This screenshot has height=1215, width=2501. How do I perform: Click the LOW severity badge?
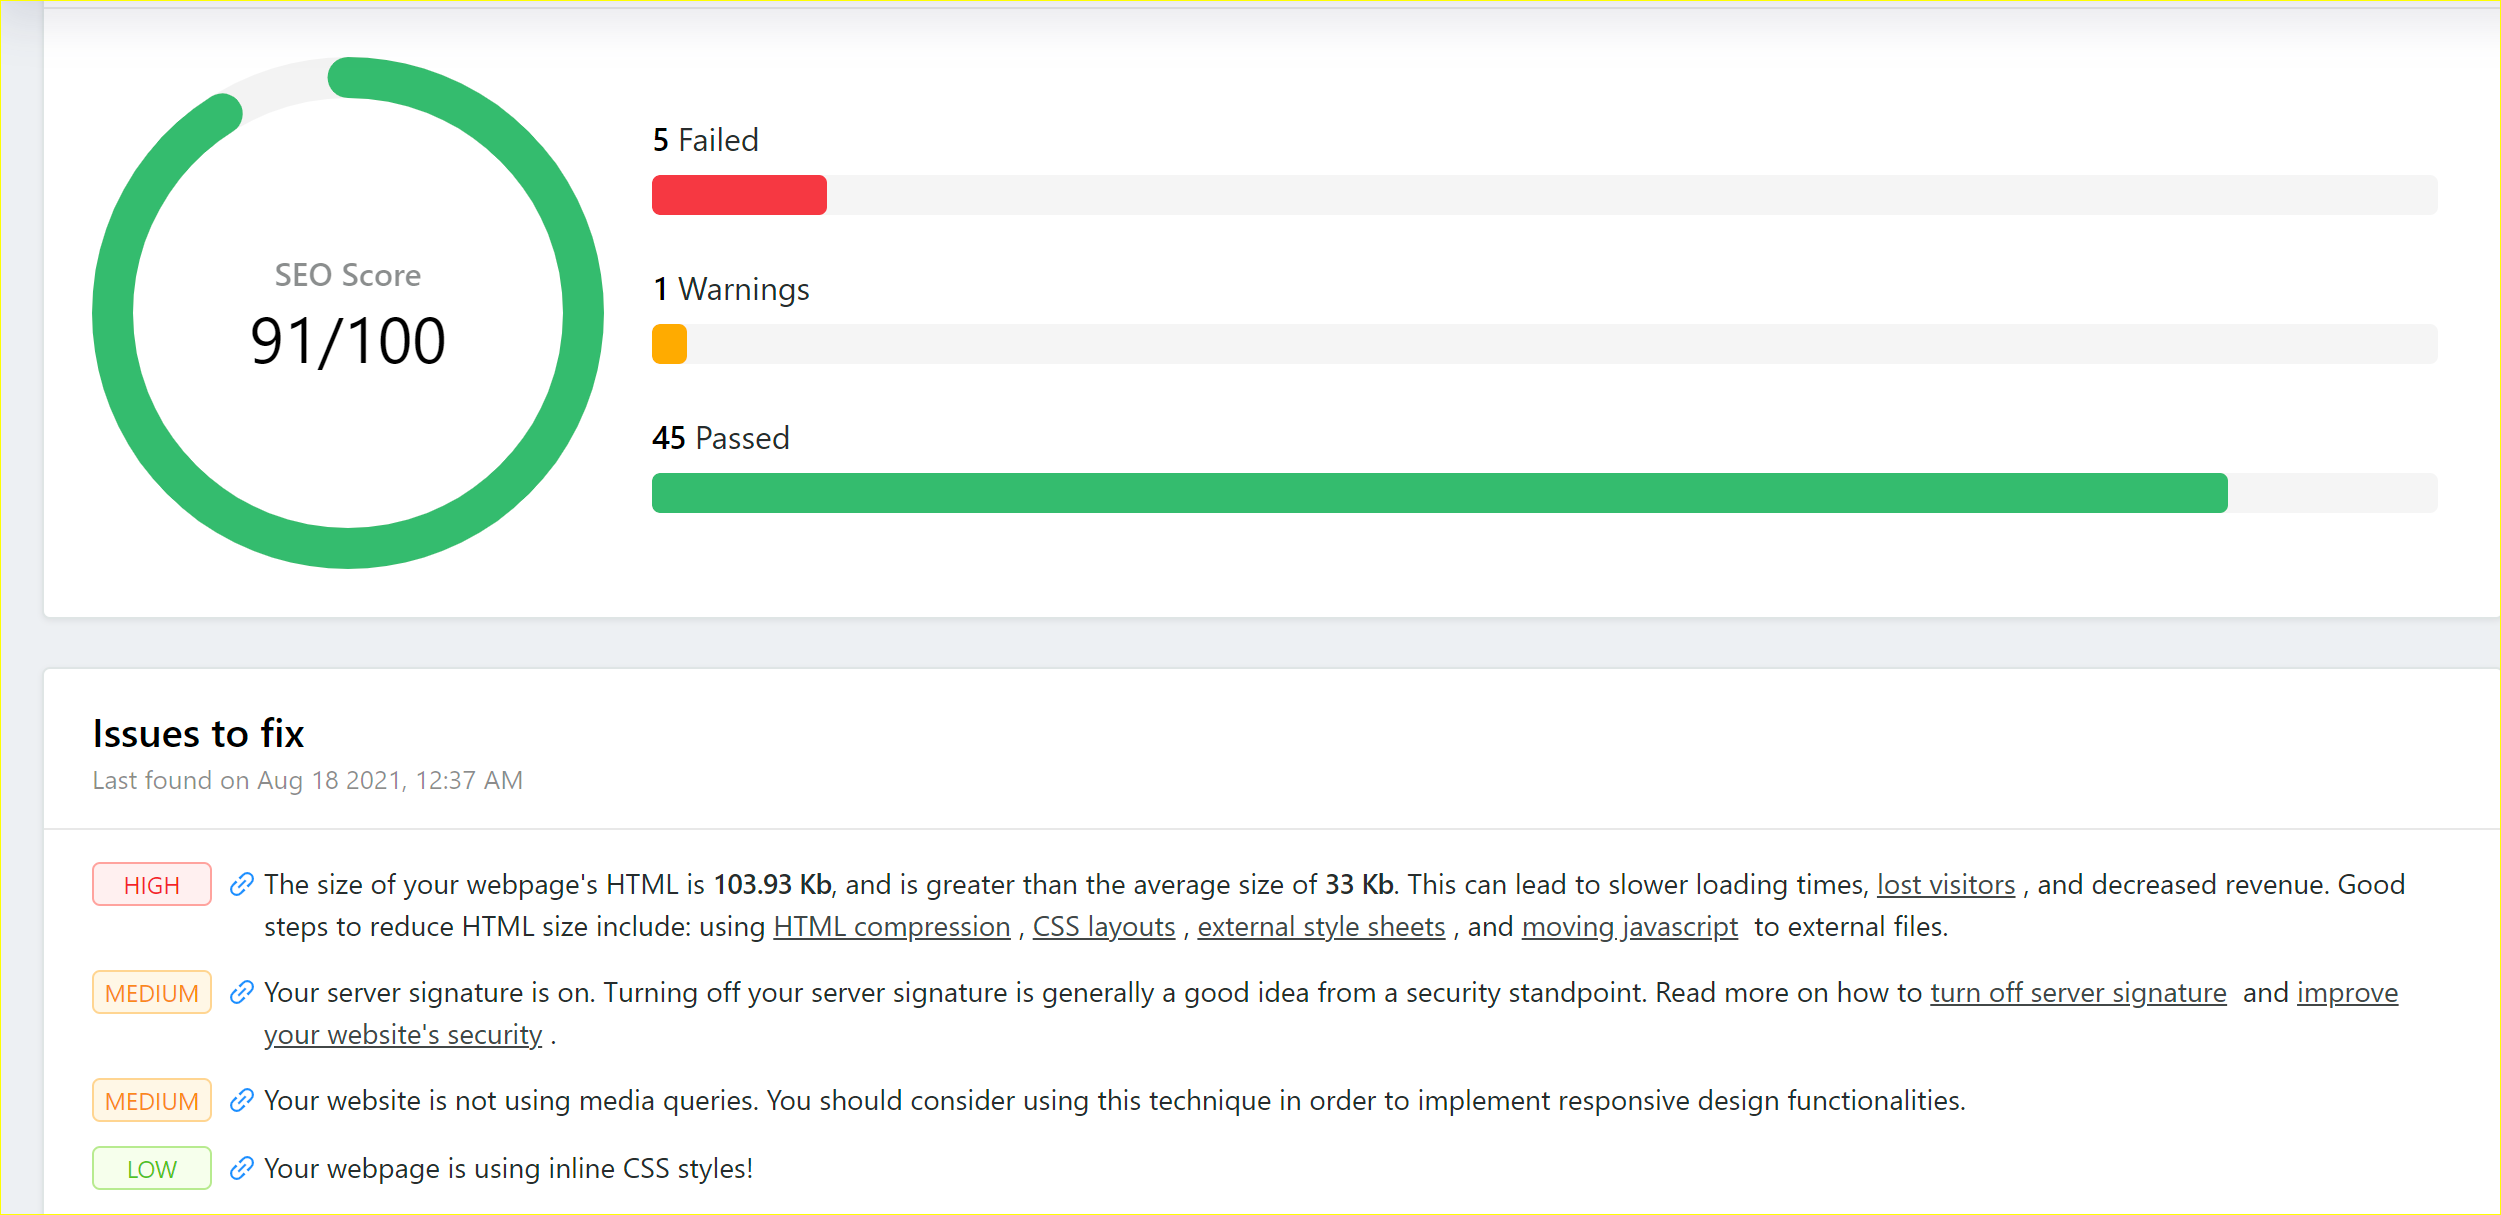152,1168
